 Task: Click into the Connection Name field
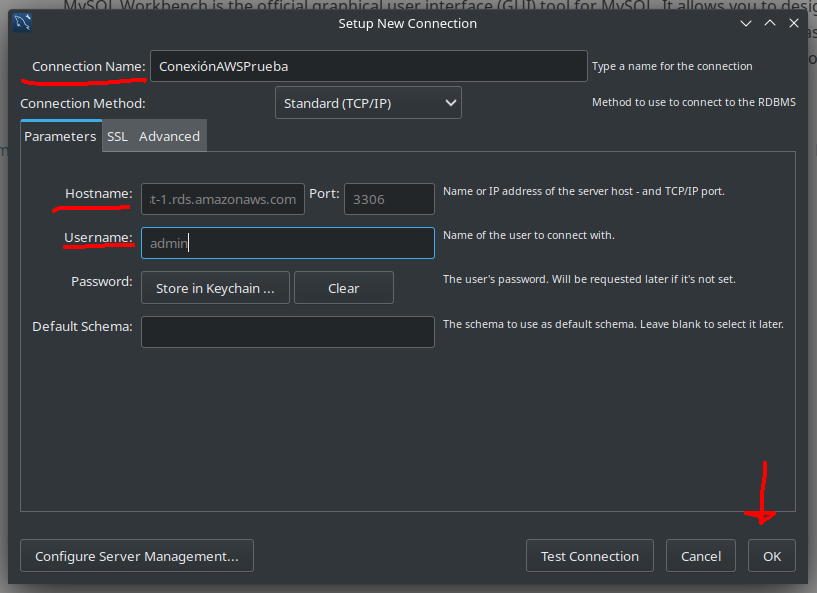(x=368, y=66)
